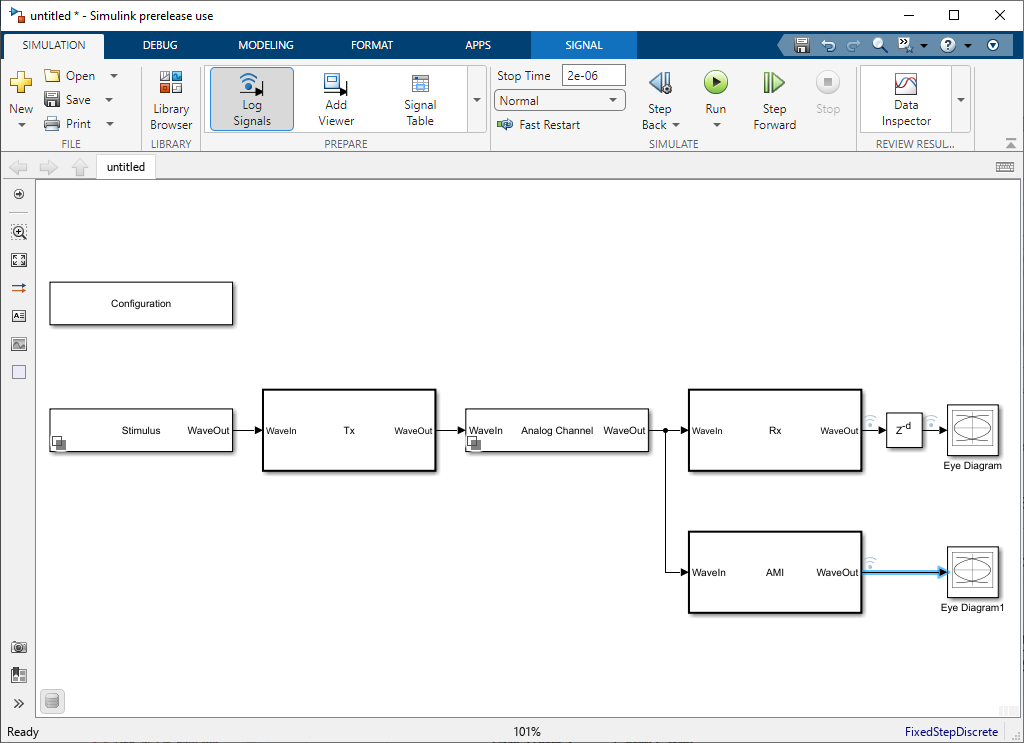Viewport: 1024px width, 743px height.
Task: Open the Library Browser
Action: 171,100
